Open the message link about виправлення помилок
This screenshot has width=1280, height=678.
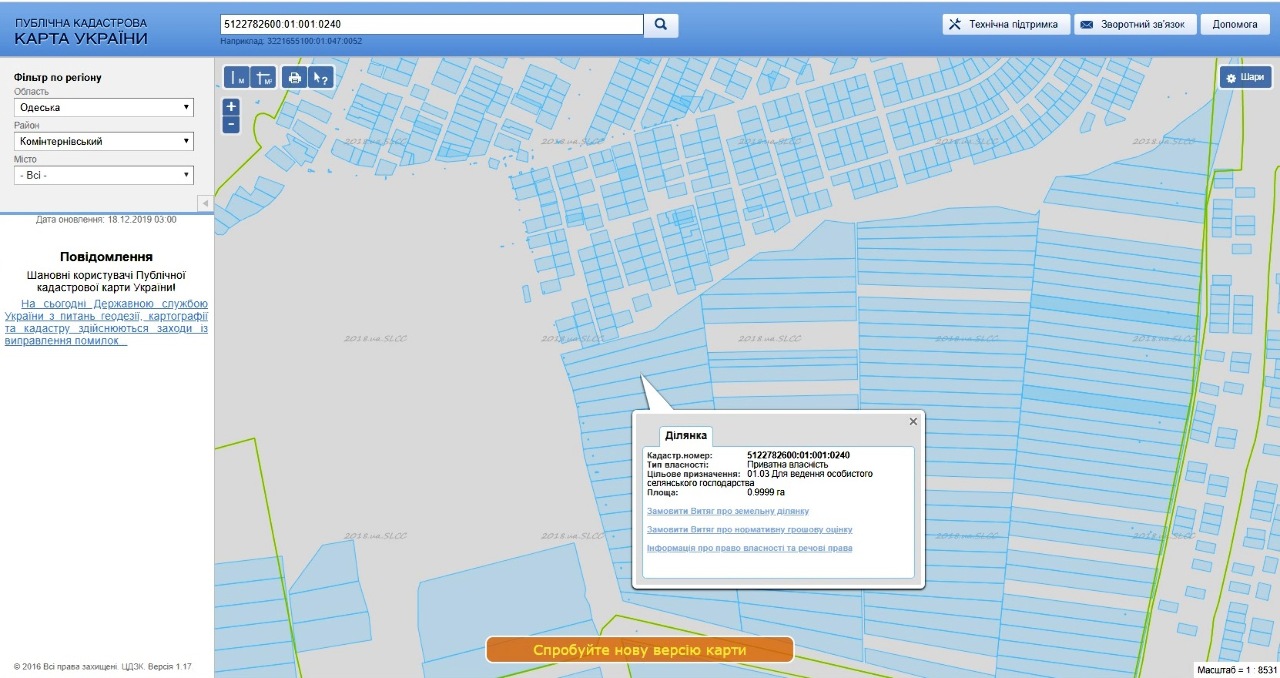(x=106, y=322)
